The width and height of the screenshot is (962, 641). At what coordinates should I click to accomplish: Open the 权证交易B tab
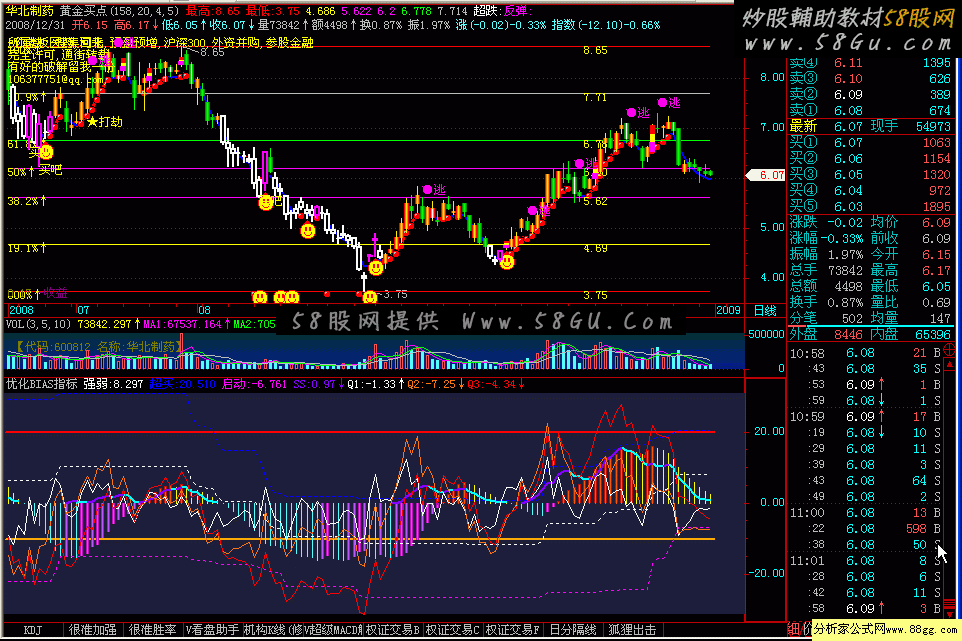point(393,630)
